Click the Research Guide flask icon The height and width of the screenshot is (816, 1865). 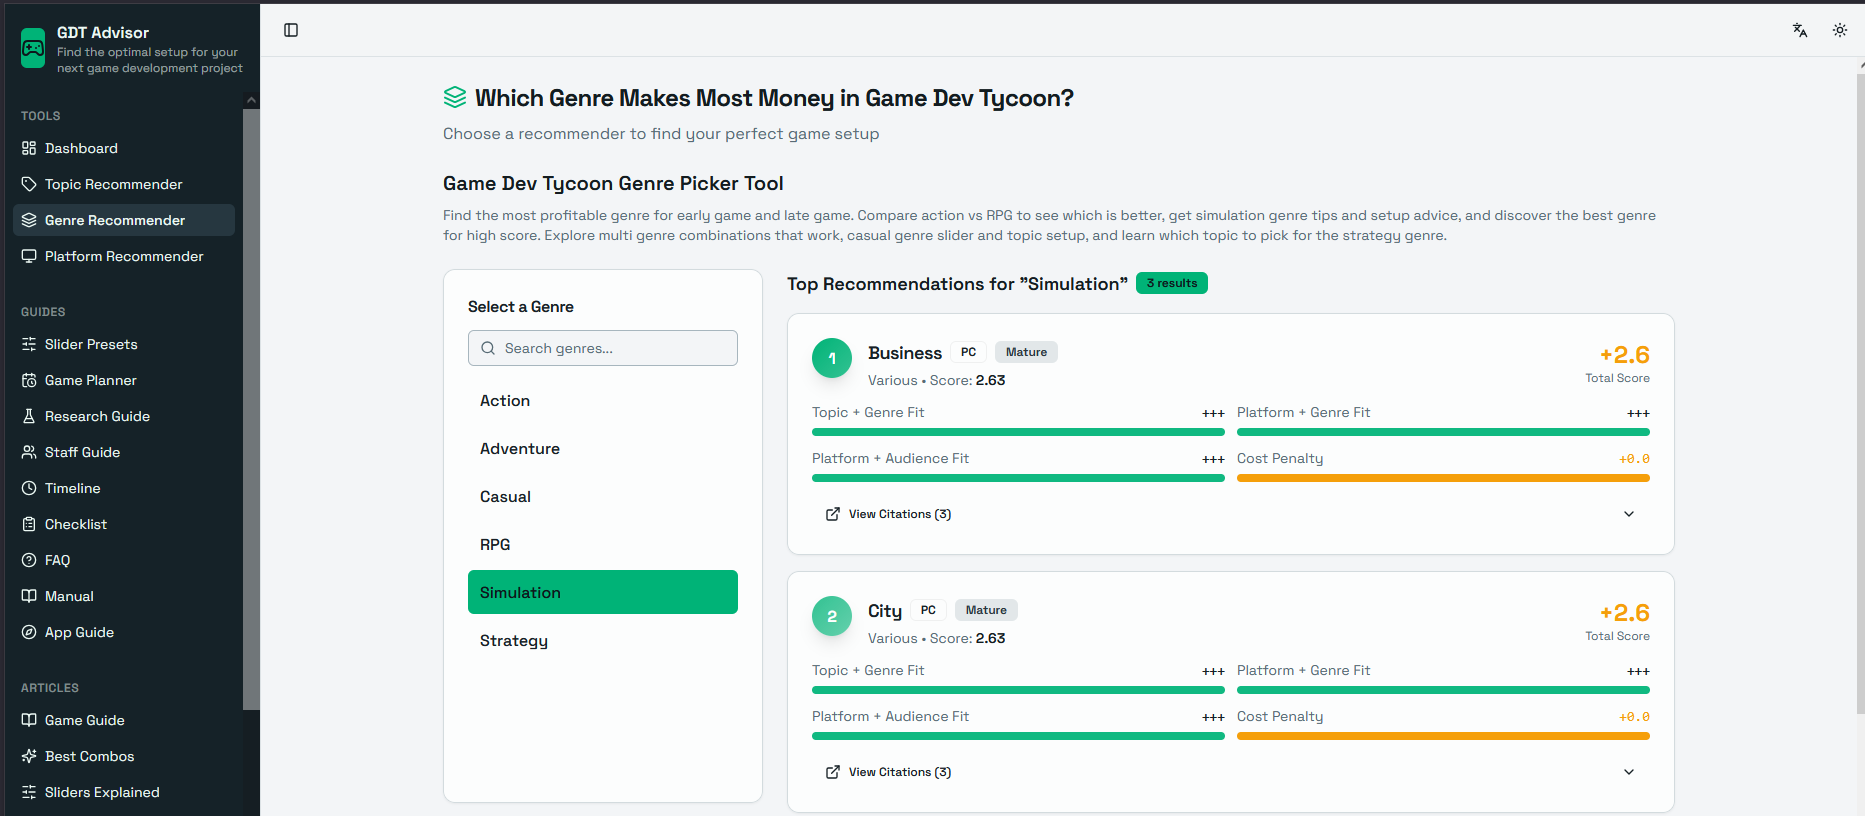pos(29,416)
